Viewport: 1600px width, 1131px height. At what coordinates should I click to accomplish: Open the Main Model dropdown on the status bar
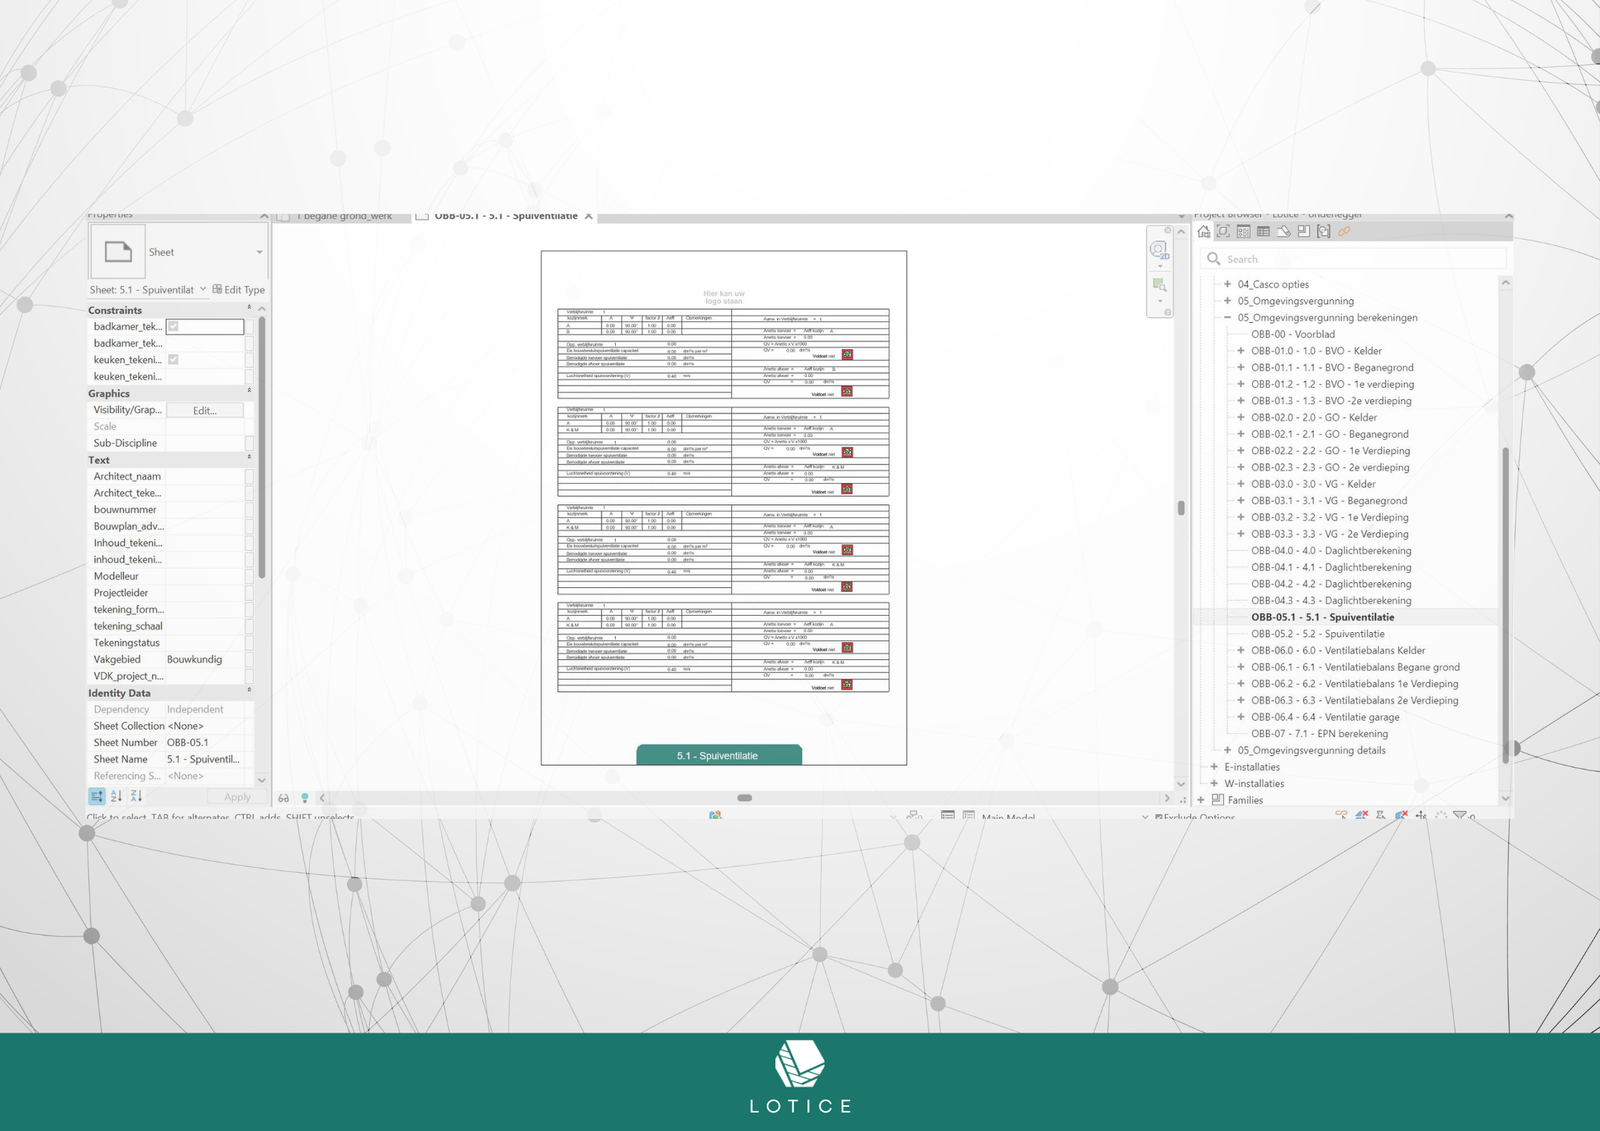pyautogui.click(x=1143, y=818)
